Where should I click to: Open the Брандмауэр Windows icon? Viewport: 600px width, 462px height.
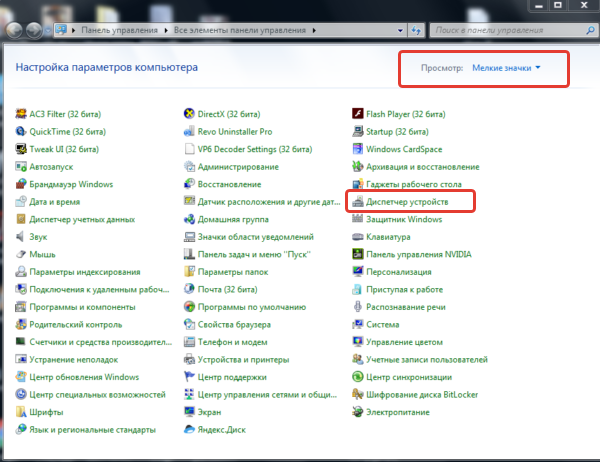pyautogui.click(x=21, y=184)
